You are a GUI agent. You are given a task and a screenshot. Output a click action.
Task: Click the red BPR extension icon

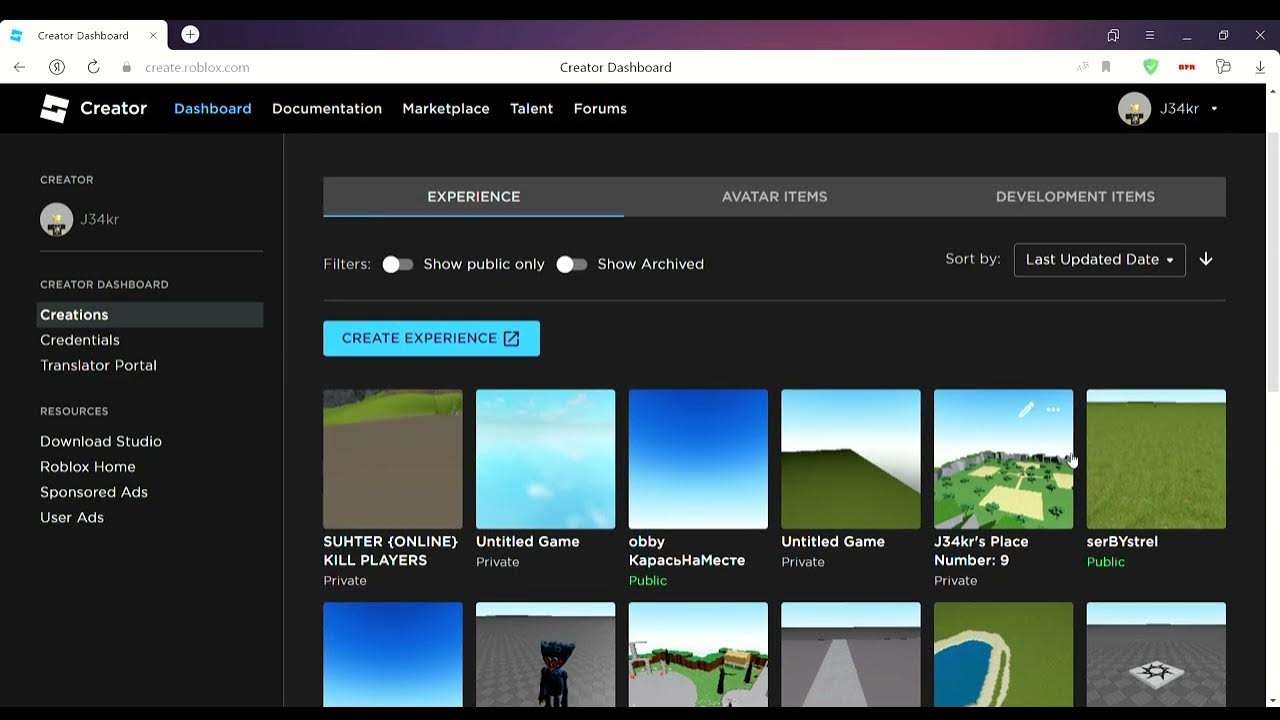coord(1187,67)
